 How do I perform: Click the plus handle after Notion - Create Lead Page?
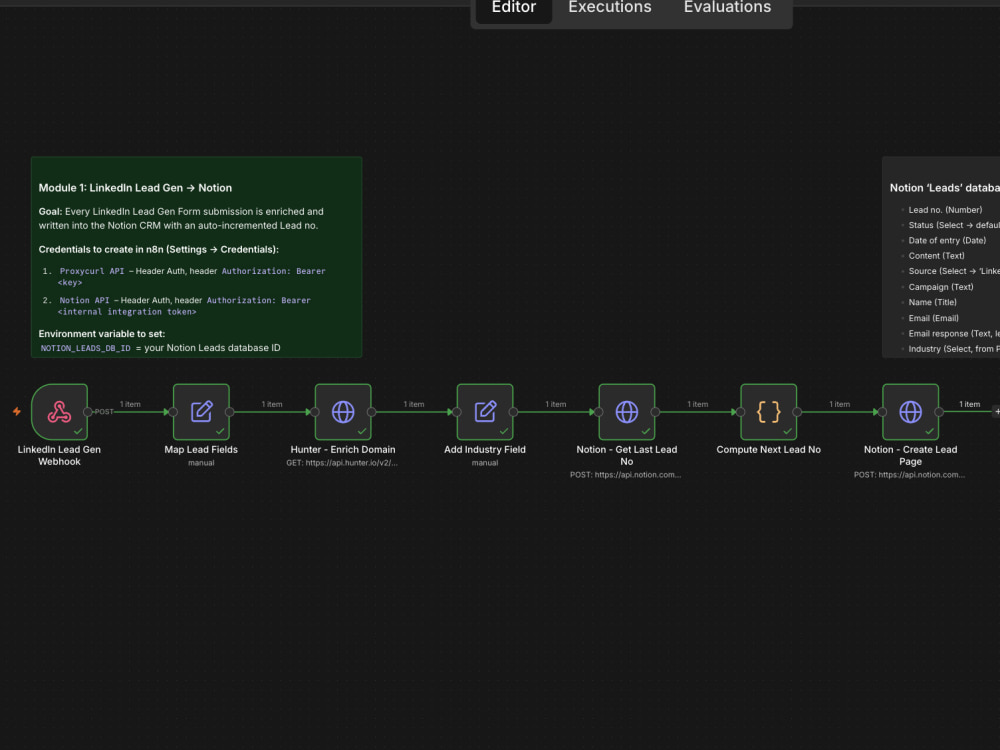[997, 411]
